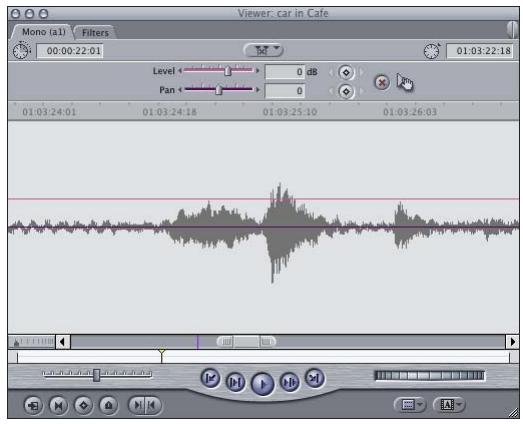Click the Pan slider's right increase arrow
The height and width of the screenshot is (424, 523).
[x=257, y=90]
